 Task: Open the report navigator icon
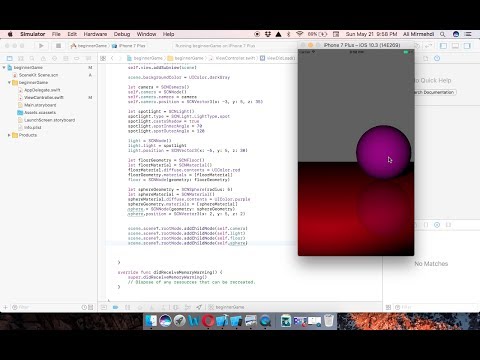[88, 58]
